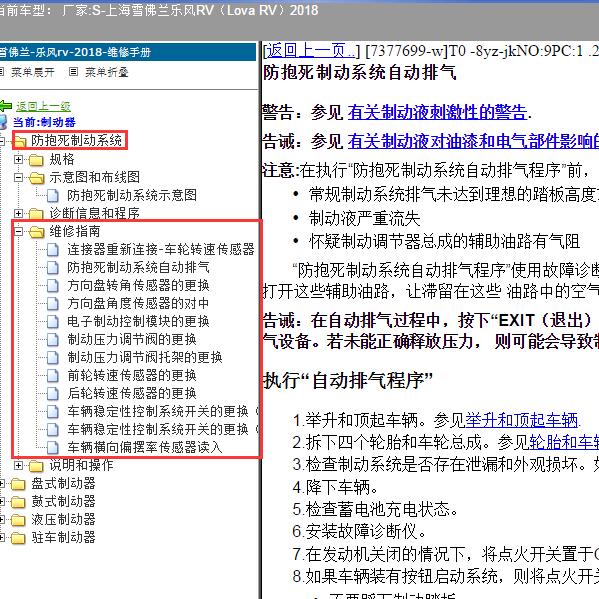The width and height of the screenshot is (599, 599).
Task: Click the 返回上一页 link
Action: [311, 50]
